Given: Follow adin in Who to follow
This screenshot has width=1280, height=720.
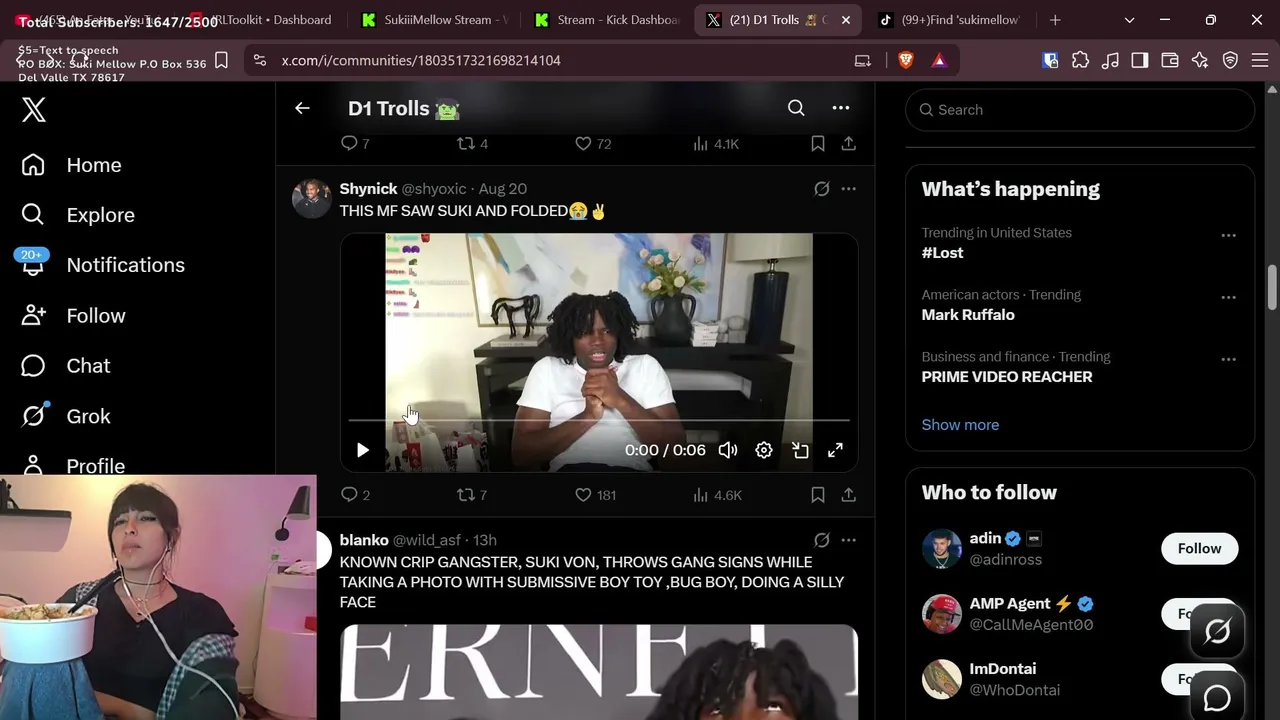Looking at the screenshot, I should 1199,549.
